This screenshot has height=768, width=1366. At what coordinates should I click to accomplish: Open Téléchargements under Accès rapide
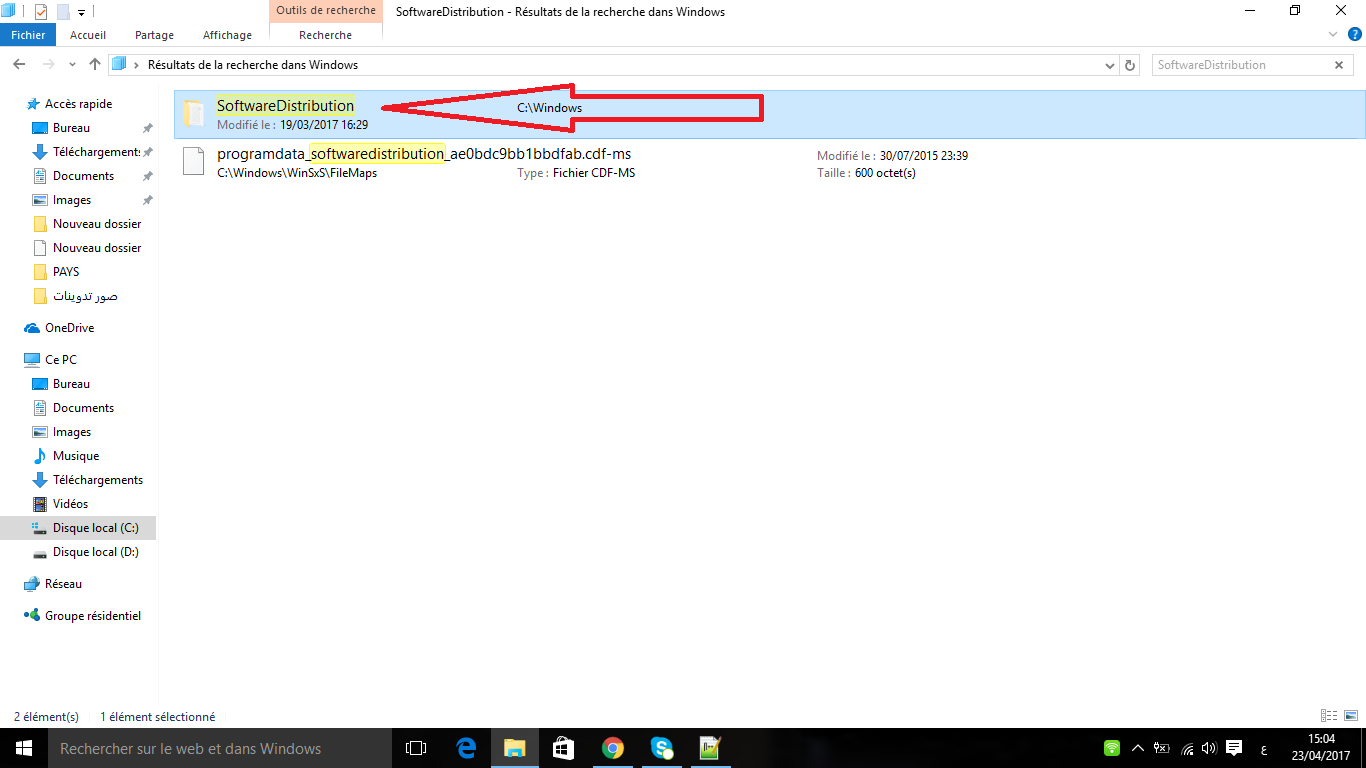pyautogui.click(x=96, y=152)
